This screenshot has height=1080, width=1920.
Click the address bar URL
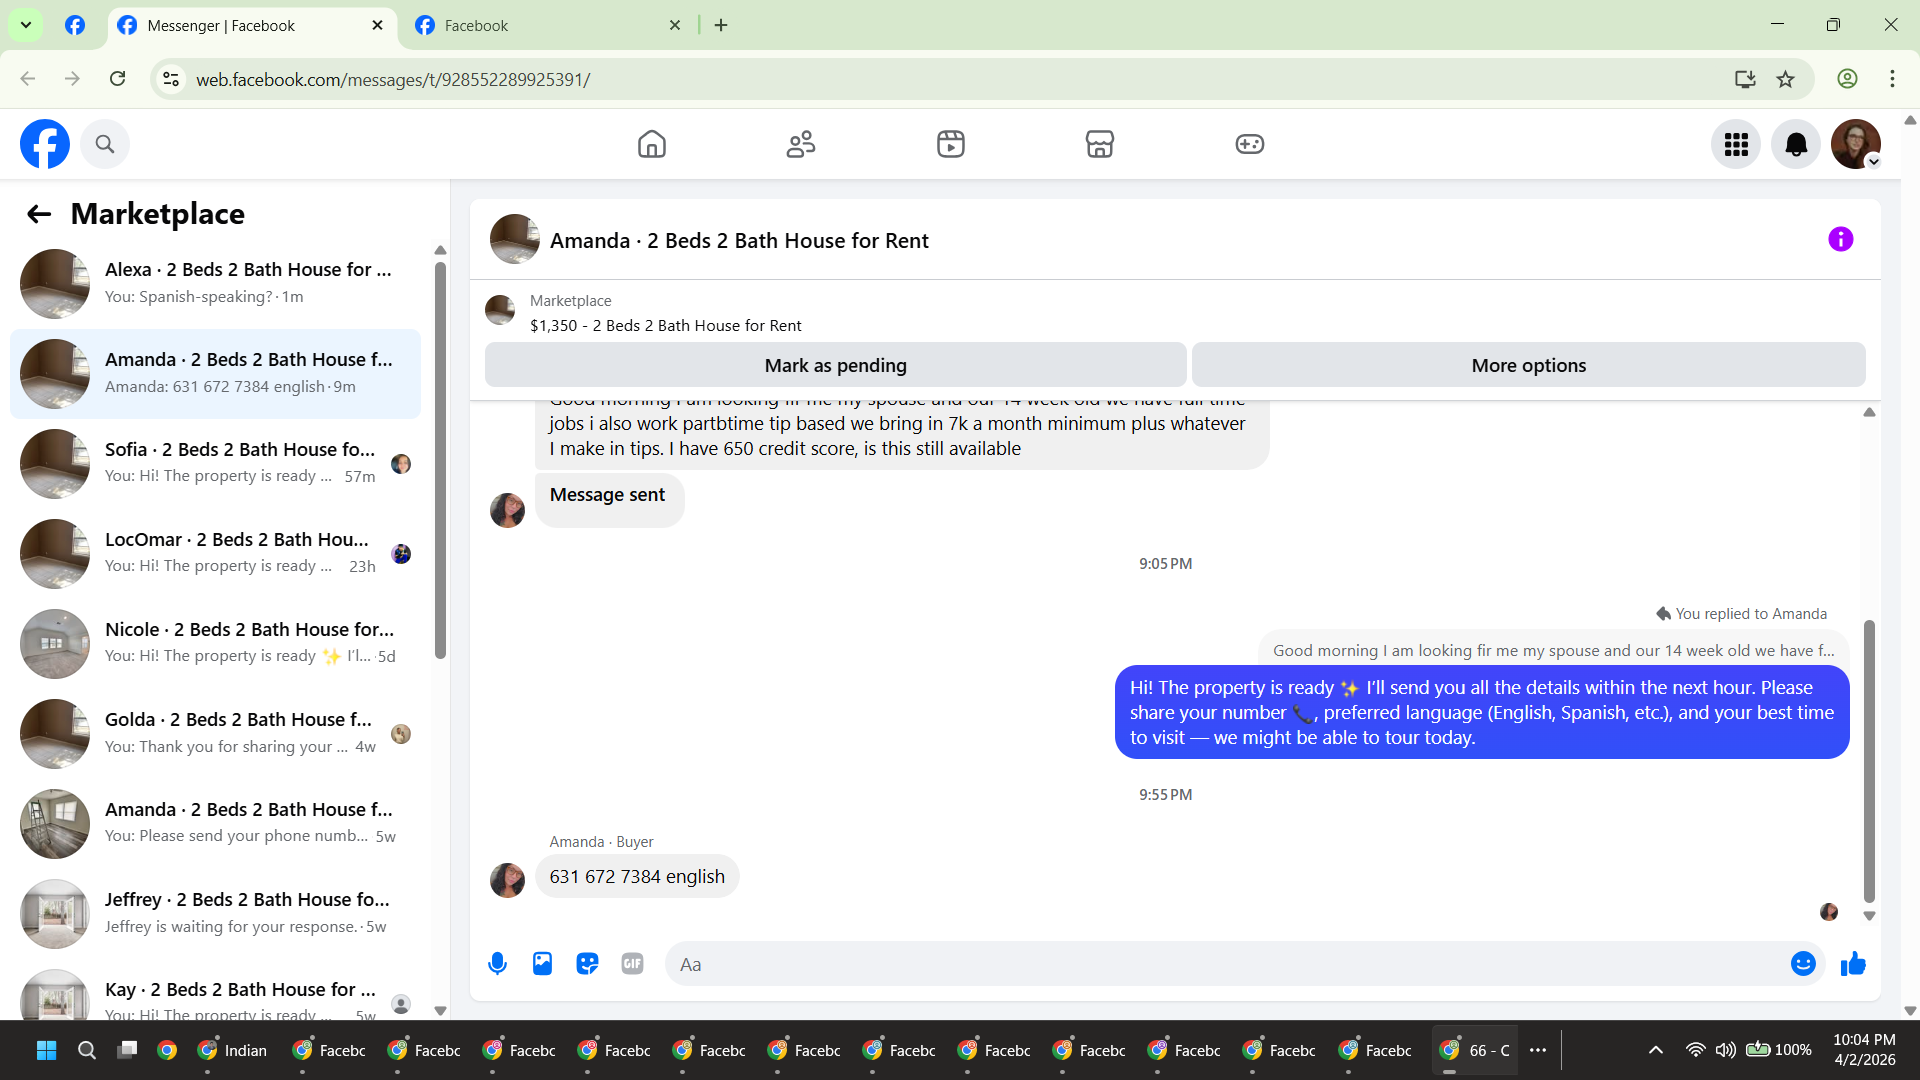(x=393, y=80)
